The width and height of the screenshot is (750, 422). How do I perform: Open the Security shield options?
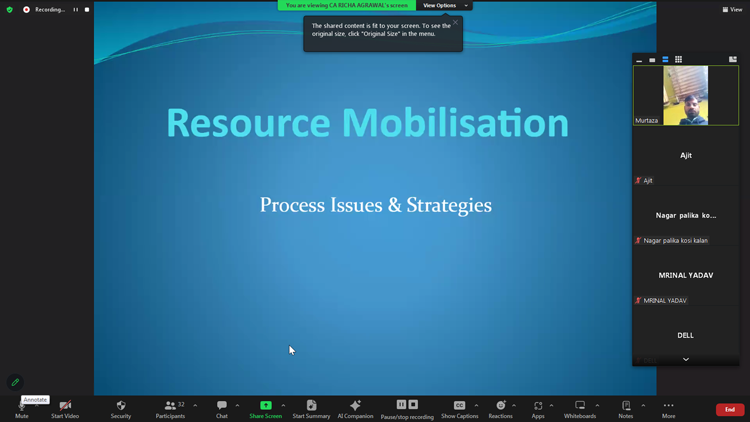pos(121,406)
